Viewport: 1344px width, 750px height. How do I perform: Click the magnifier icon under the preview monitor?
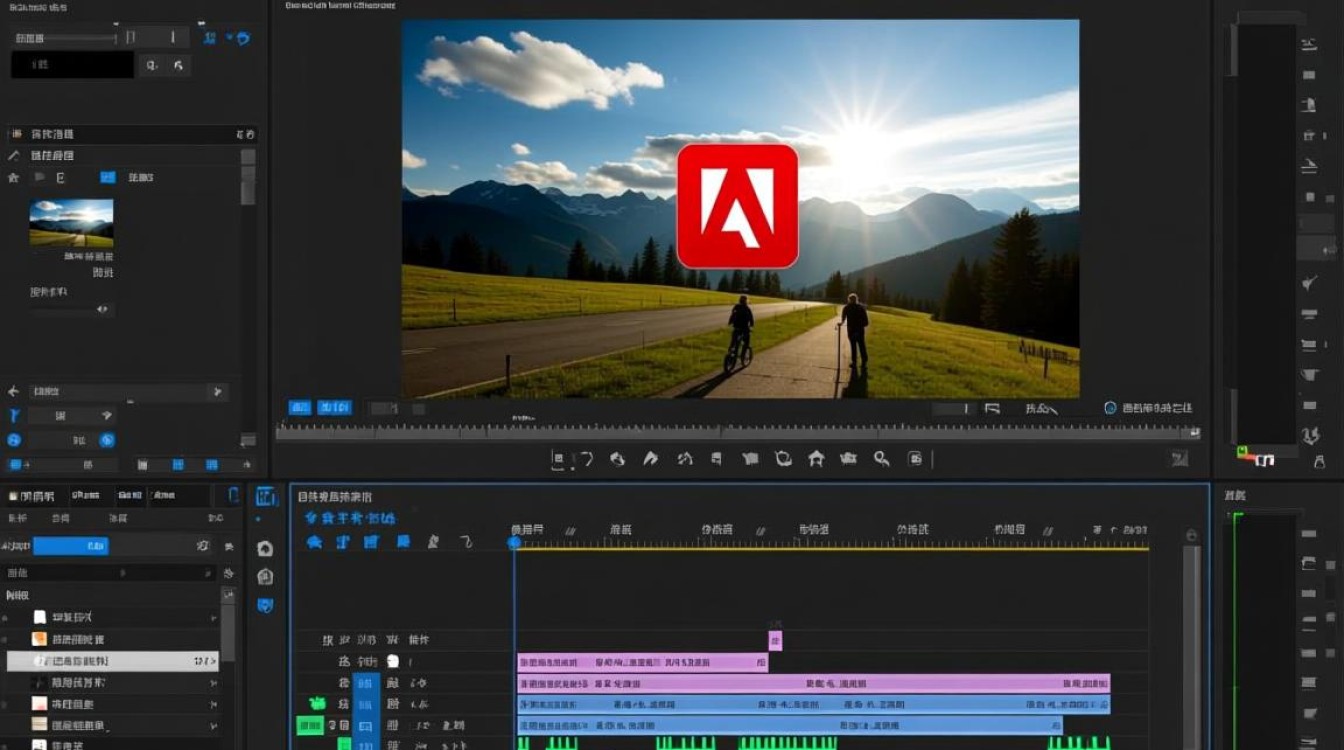click(x=882, y=458)
